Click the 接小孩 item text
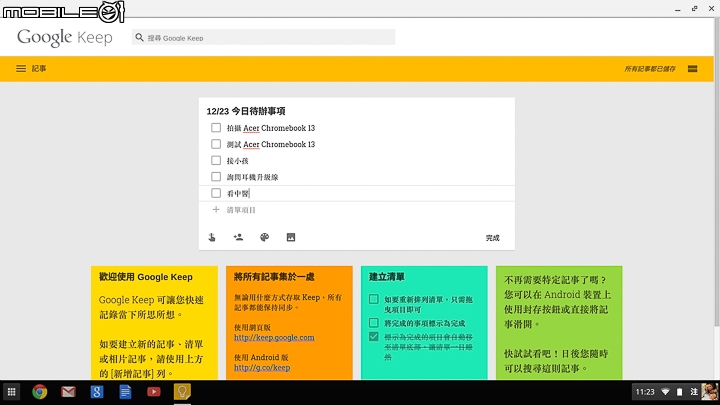Viewport: 720px width, 405px height. coord(237,161)
